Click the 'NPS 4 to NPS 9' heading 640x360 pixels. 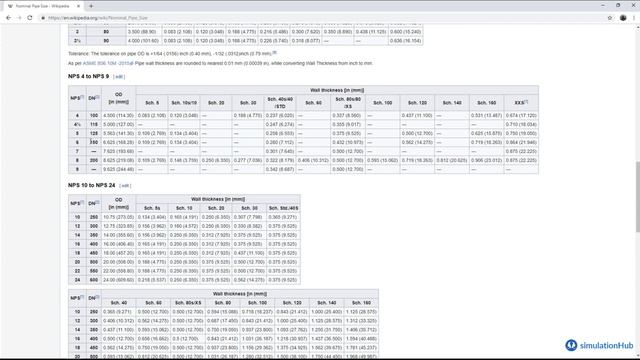pyautogui.click(x=89, y=76)
